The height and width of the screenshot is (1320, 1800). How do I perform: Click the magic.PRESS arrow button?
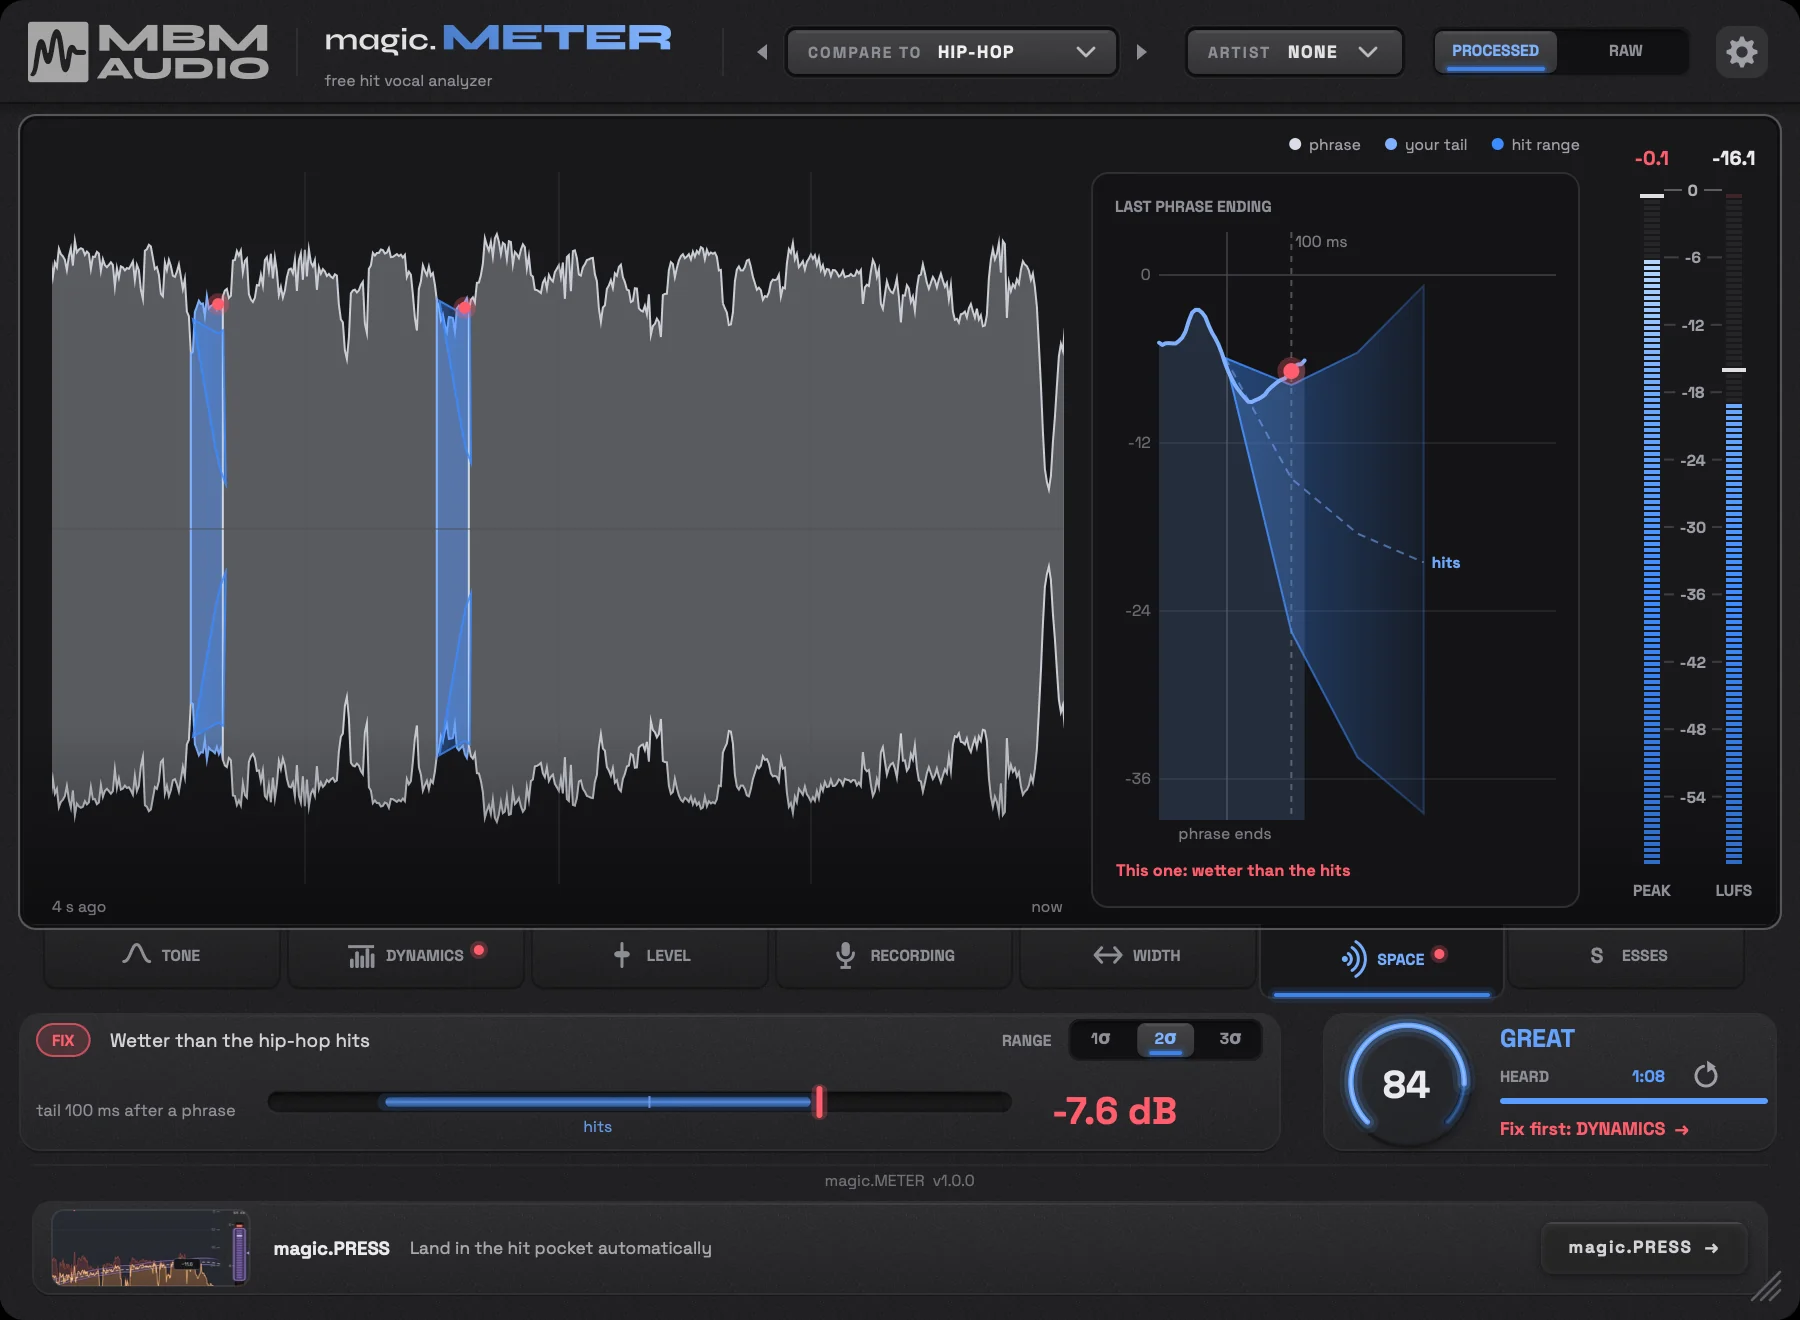[x=1644, y=1248]
